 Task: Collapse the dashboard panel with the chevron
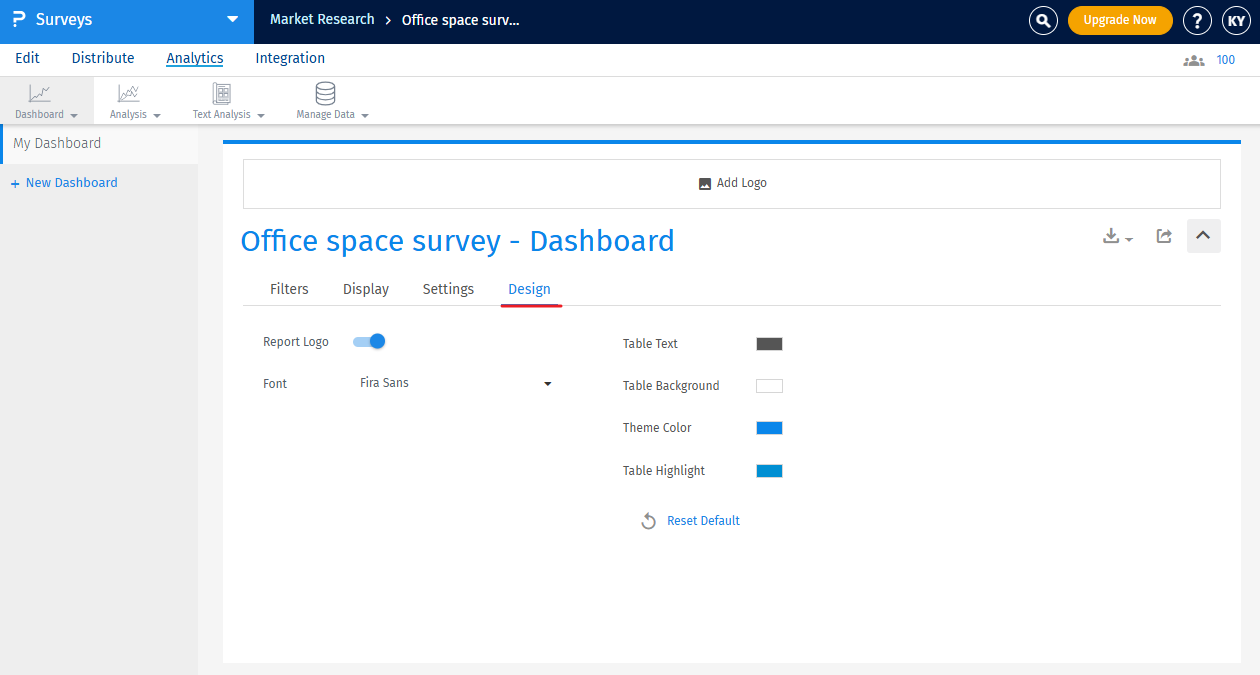pos(1203,236)
